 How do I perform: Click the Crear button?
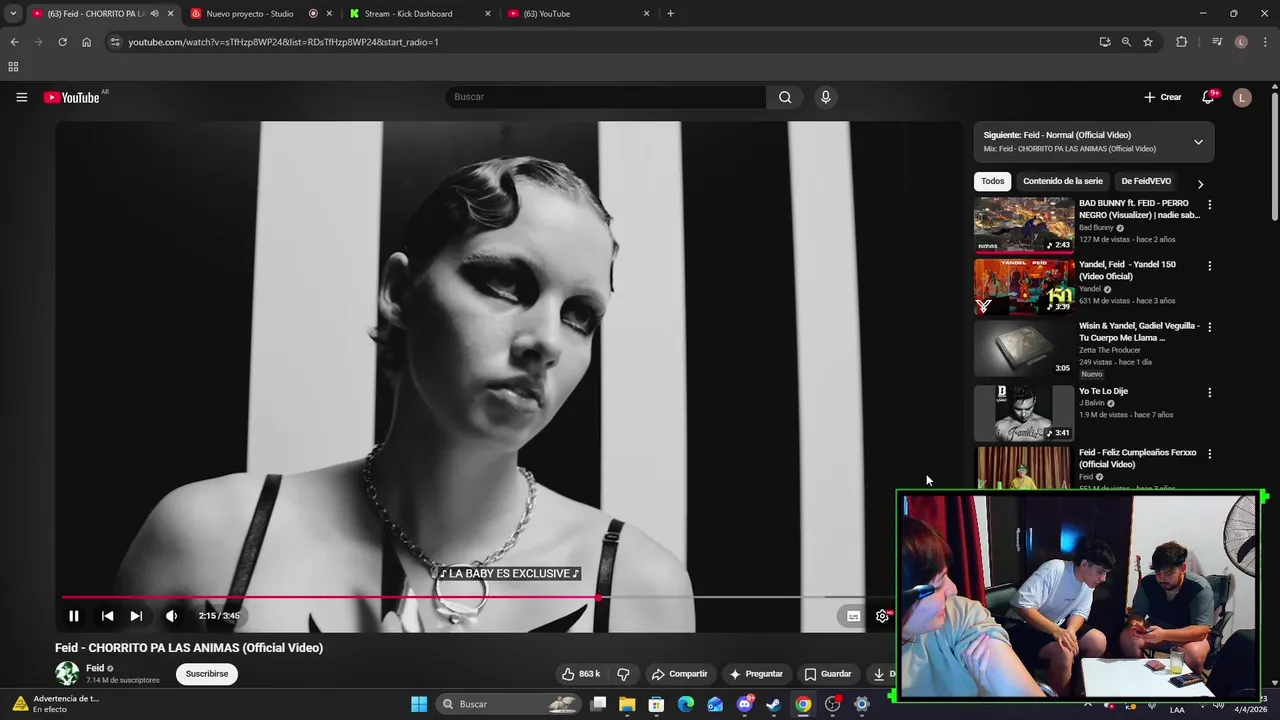[x=1163, y=97]
